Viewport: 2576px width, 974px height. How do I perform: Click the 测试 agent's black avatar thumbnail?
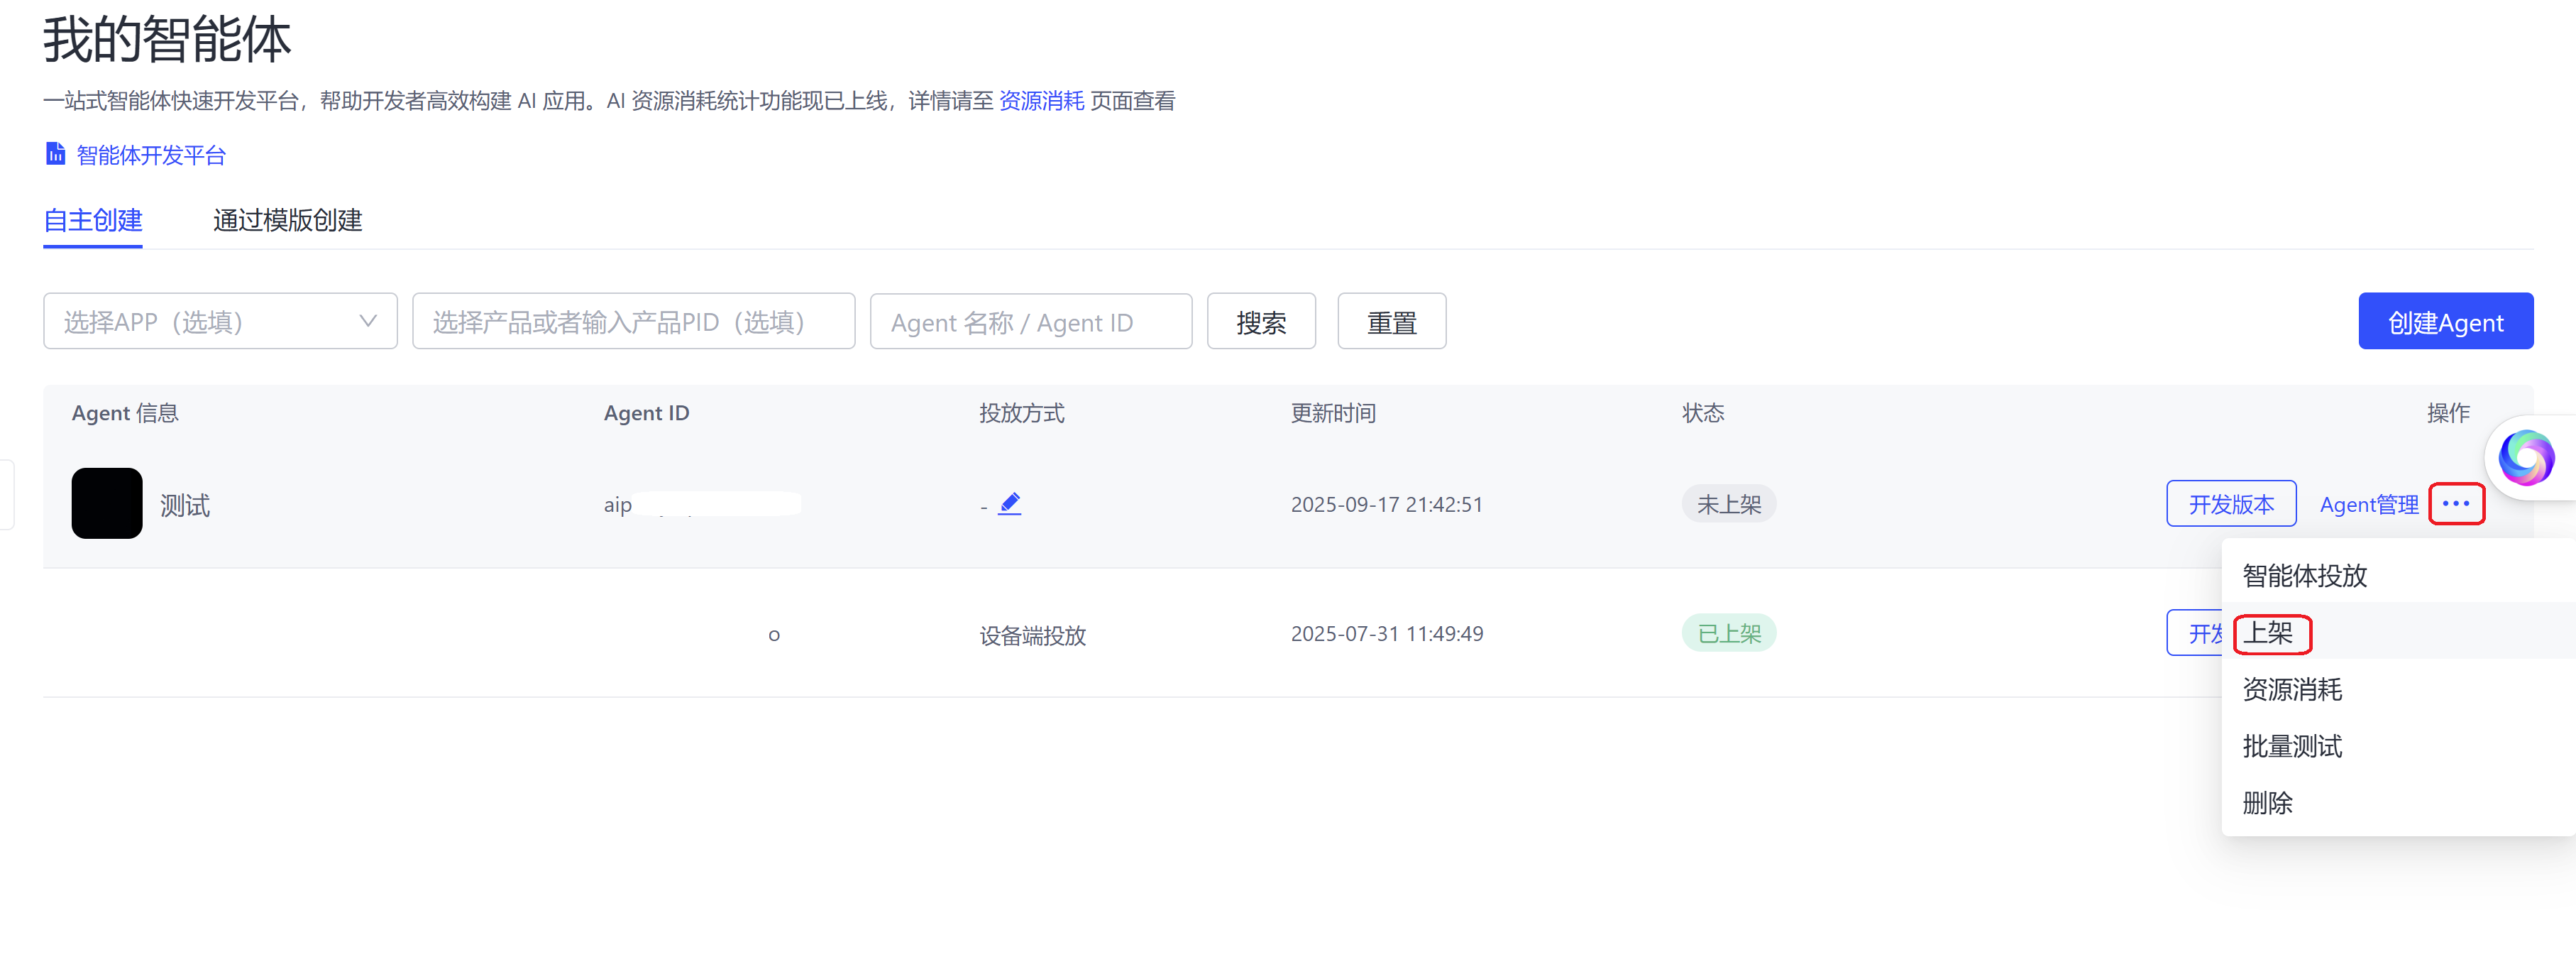pos(106,503)
